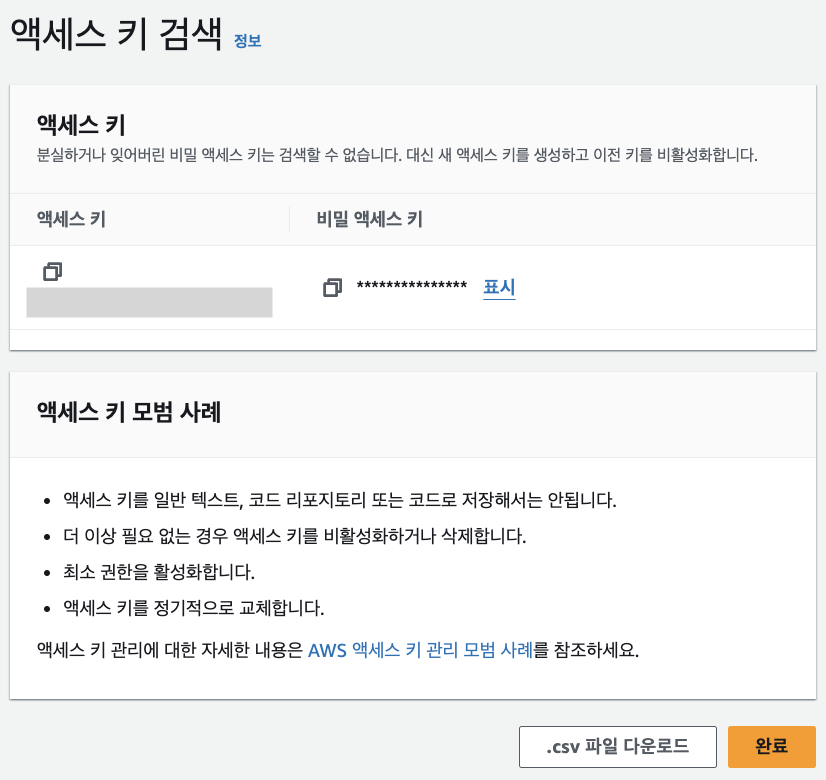Image resolution: width=826 pixels, height=780 pixels.
Task: Copy the access key ID
Action: (x=52, y=271)
